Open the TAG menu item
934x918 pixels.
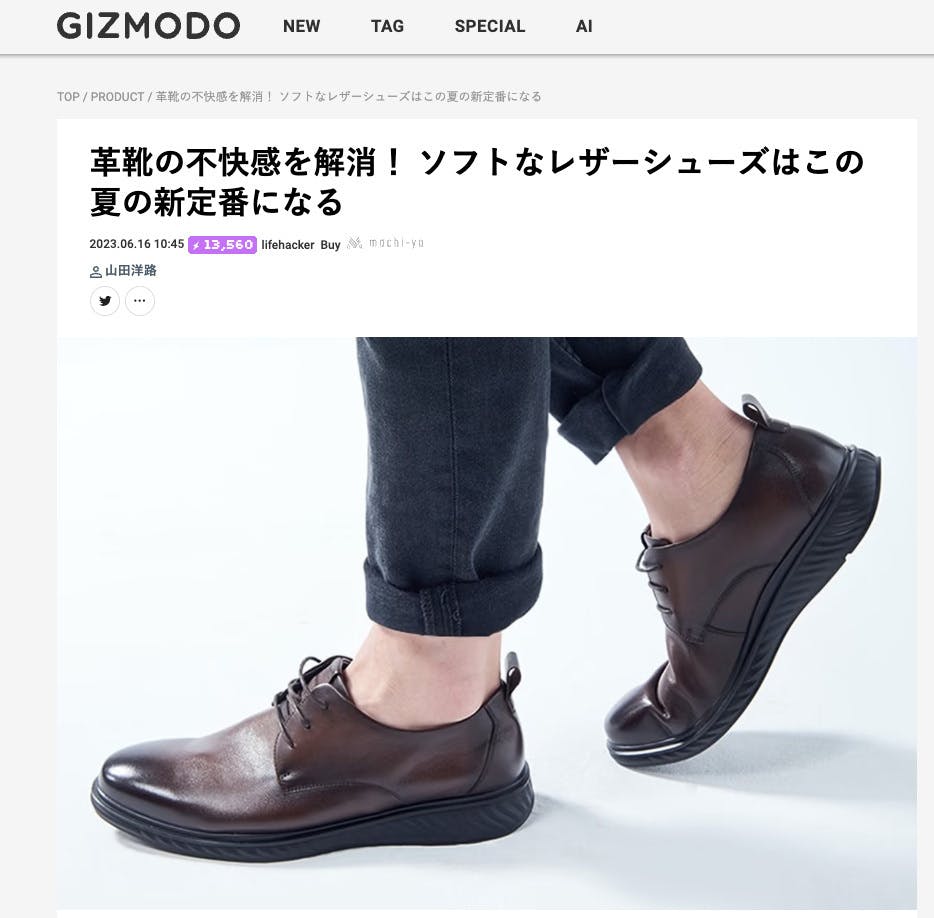pyautogui.click(x=387, y=26)
